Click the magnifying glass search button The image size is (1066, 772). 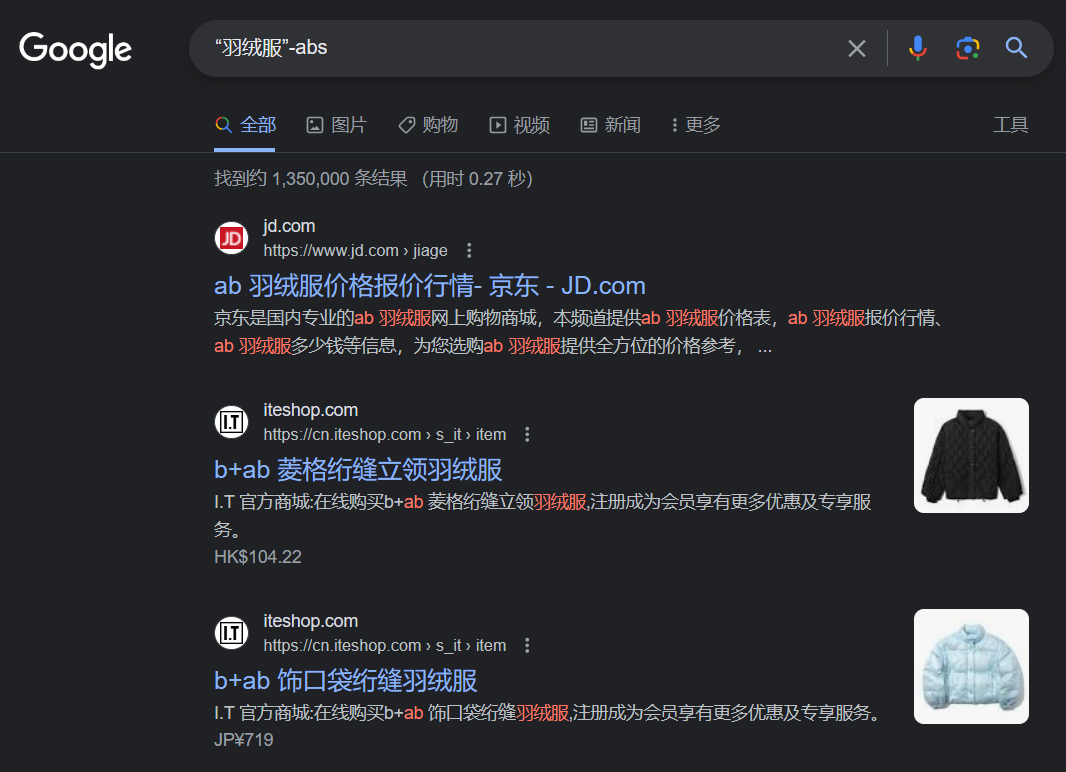tap(1016, 48)
